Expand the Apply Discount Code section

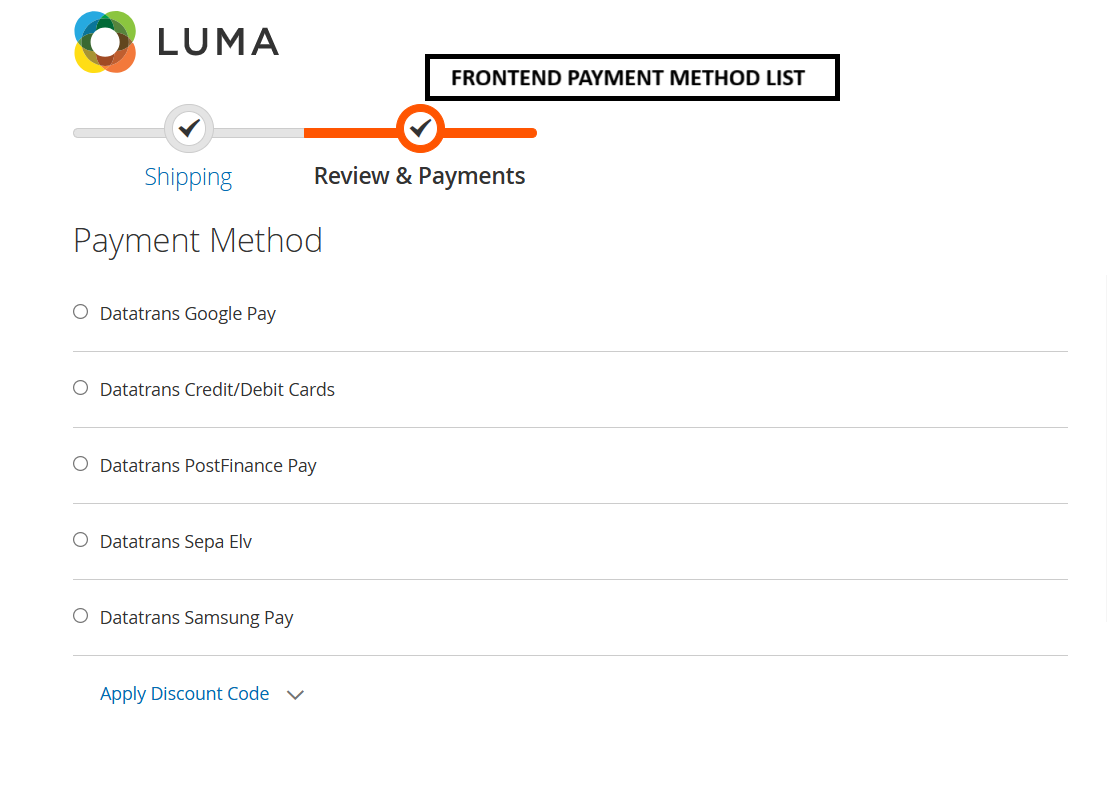coord(185,693)
